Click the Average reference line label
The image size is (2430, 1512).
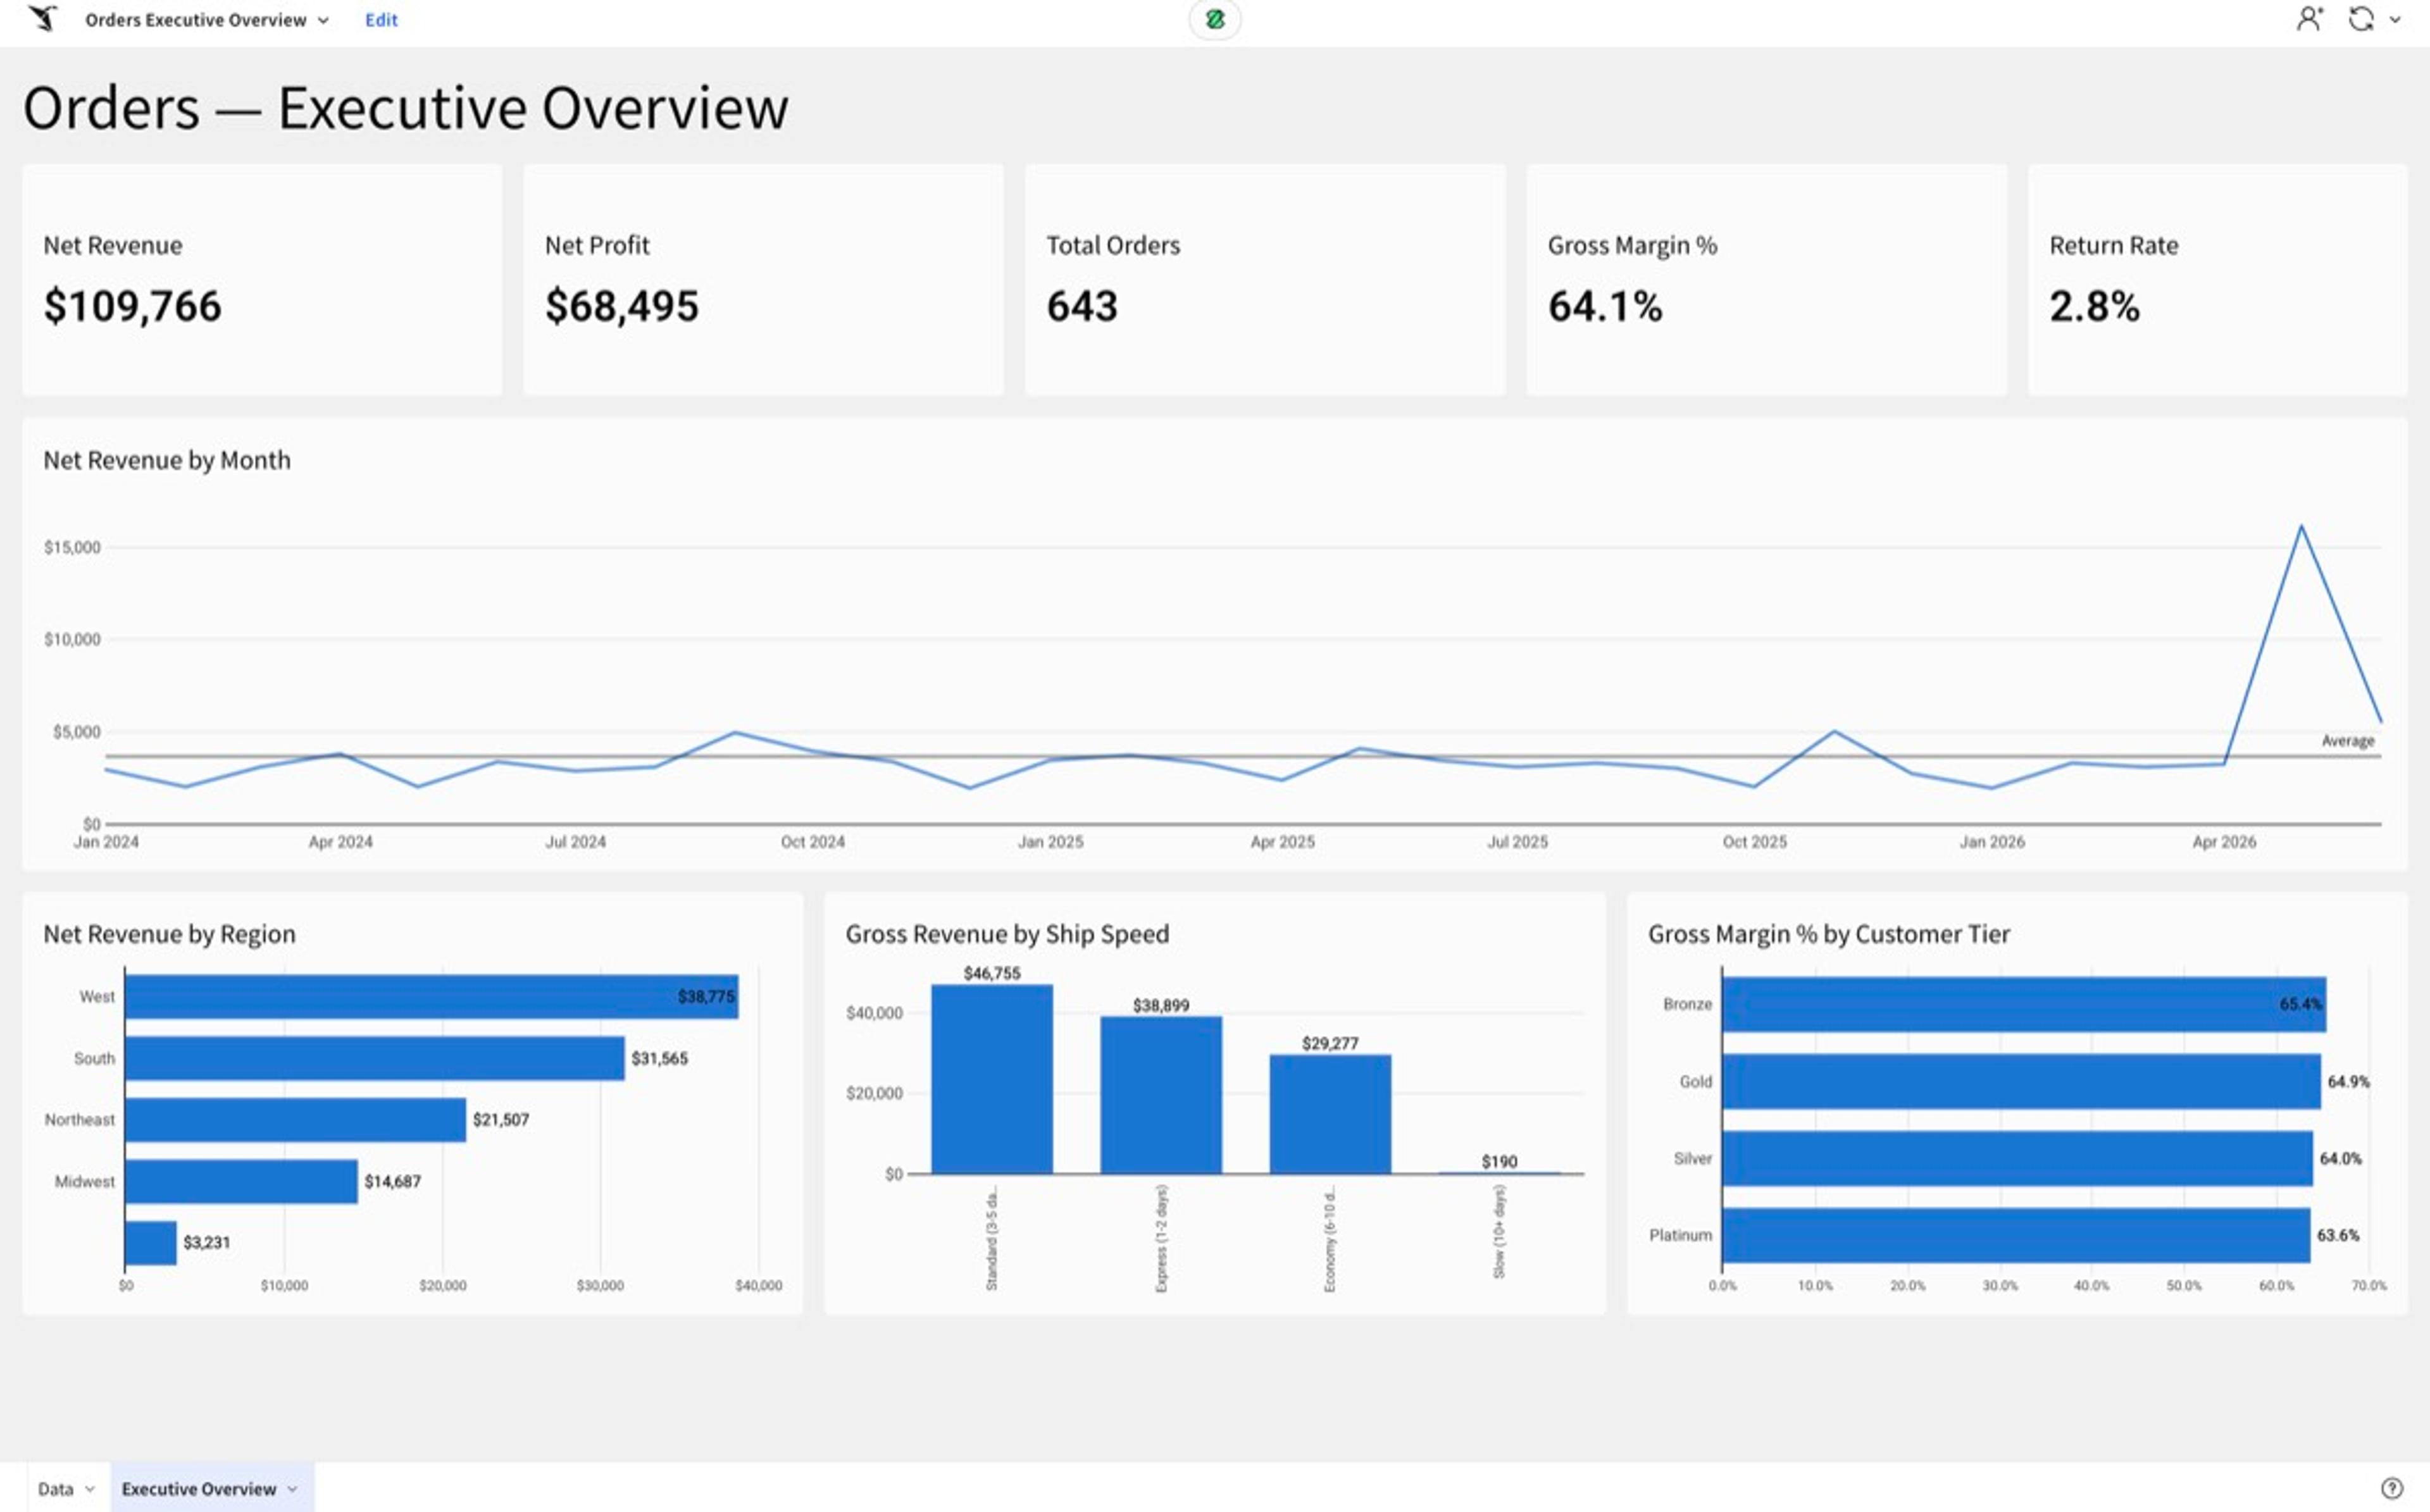click(x=2347, y=741)
